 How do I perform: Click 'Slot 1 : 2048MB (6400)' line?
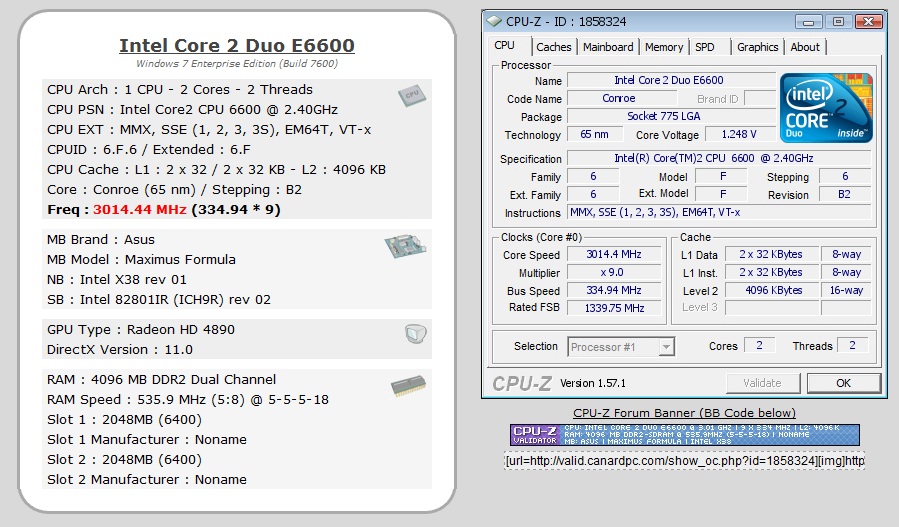[124, 420]
